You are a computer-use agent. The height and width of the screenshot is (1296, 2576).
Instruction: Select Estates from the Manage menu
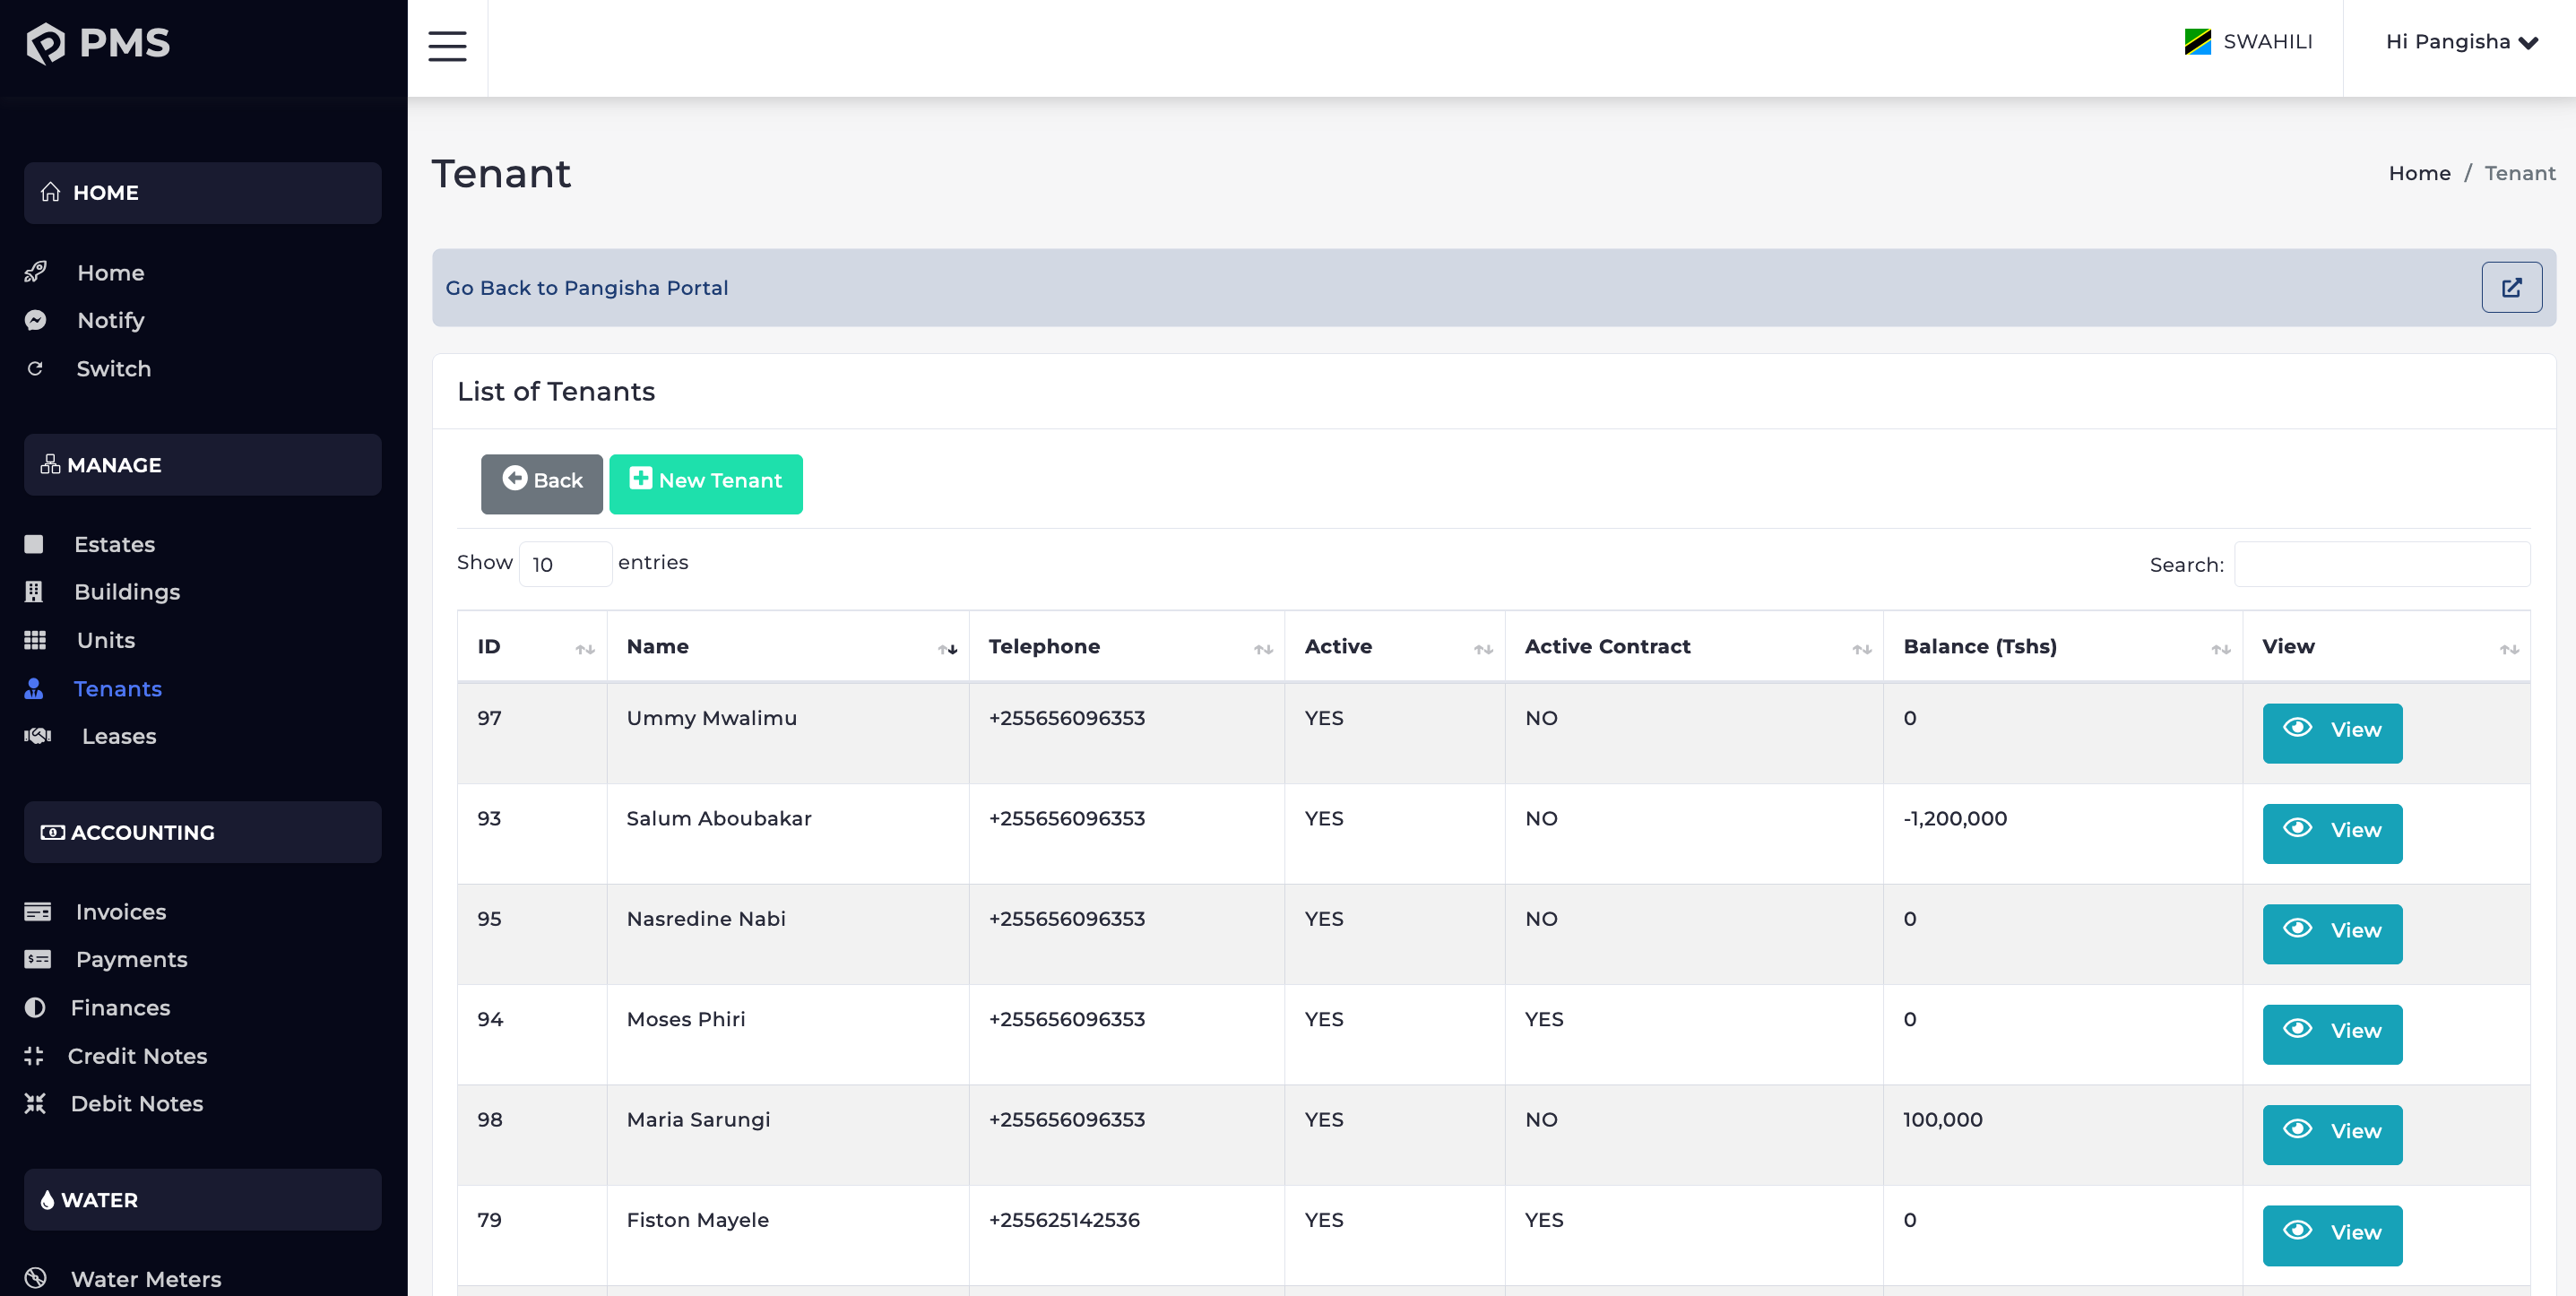click(x=114, y=544)
